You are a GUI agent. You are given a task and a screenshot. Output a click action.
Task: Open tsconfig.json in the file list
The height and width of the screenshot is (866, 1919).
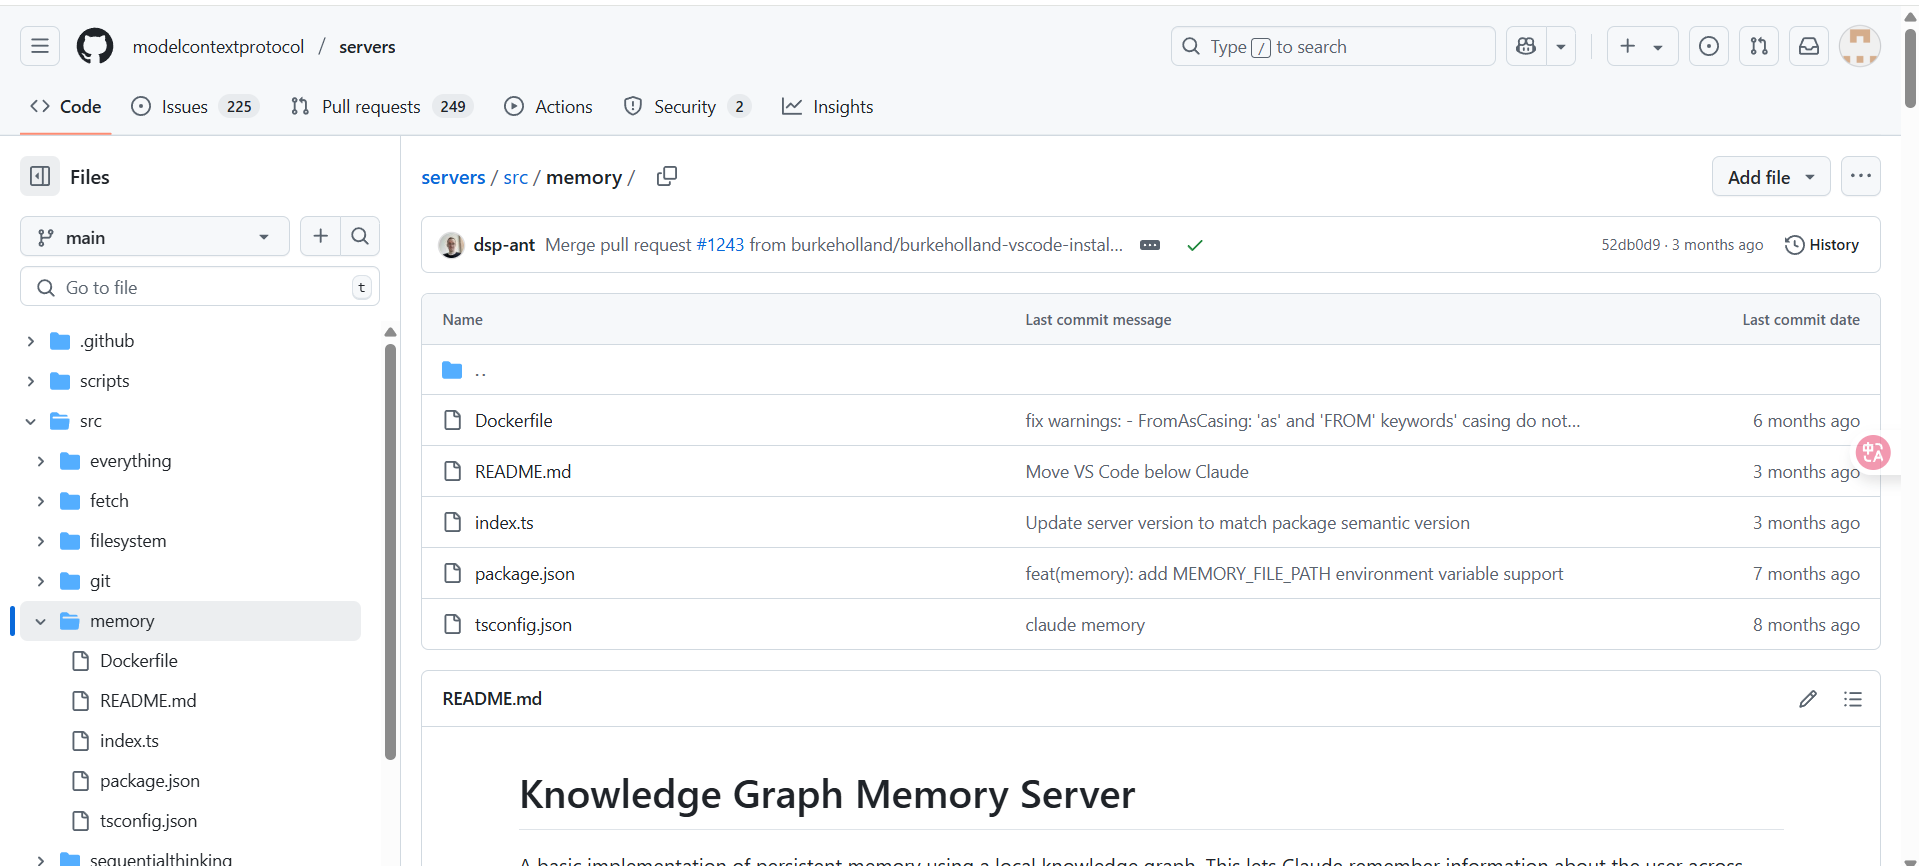[x=523, y=625]
